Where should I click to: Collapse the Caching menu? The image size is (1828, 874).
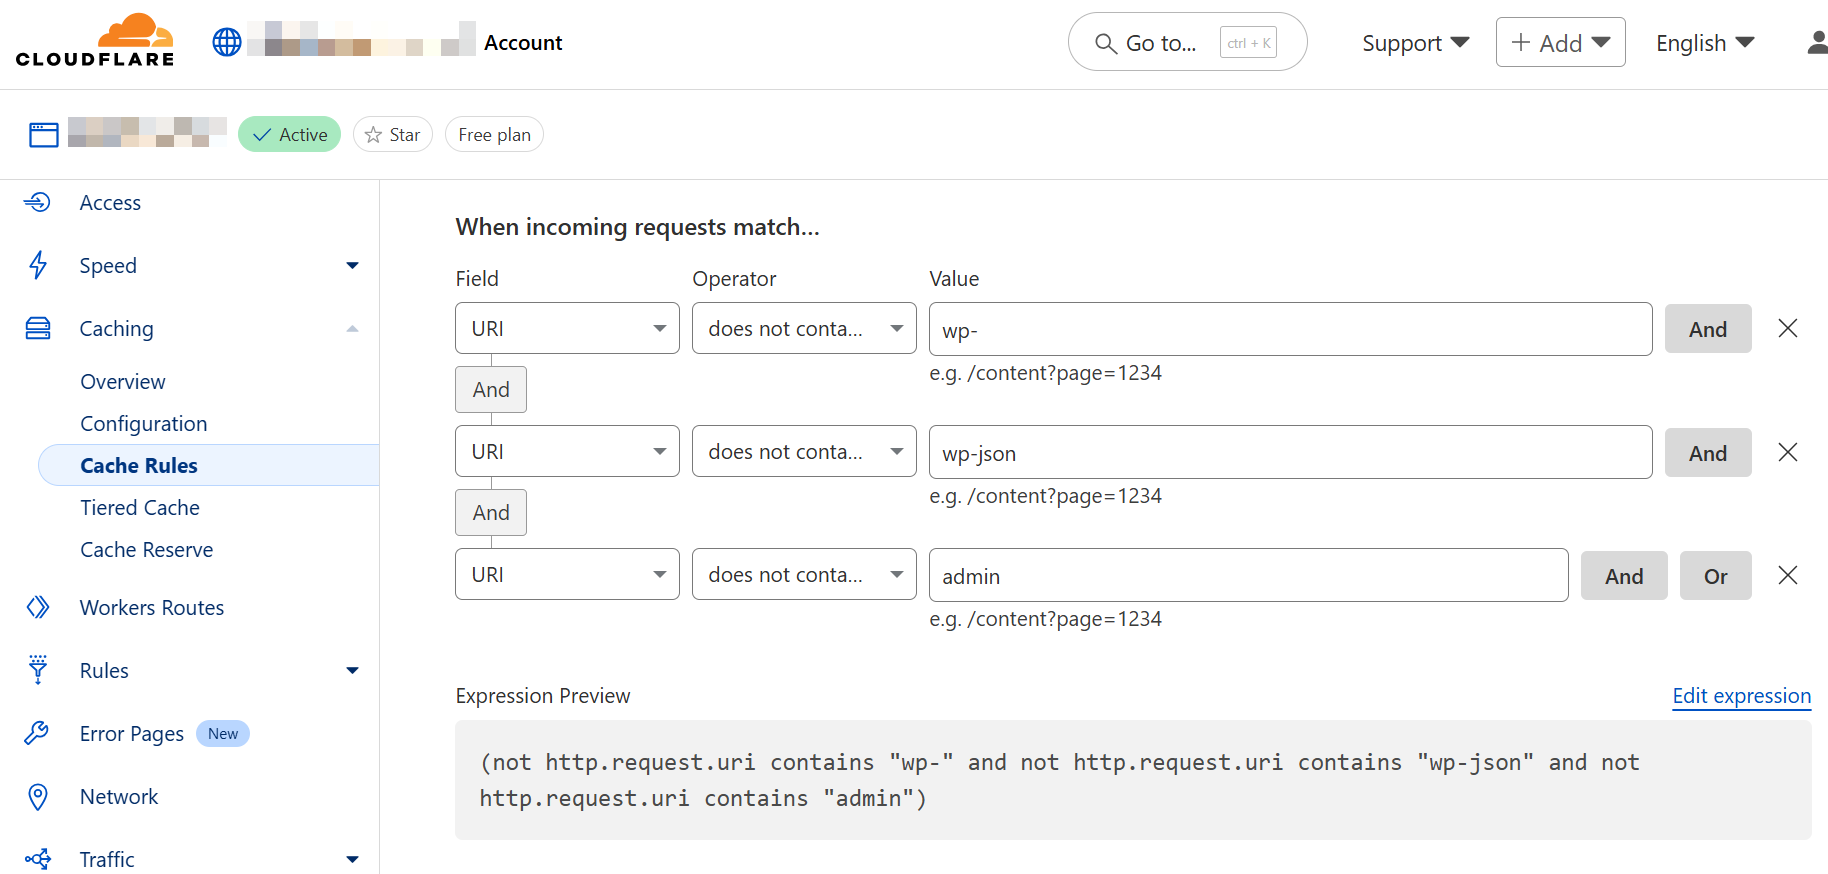(x=352, y=329)
